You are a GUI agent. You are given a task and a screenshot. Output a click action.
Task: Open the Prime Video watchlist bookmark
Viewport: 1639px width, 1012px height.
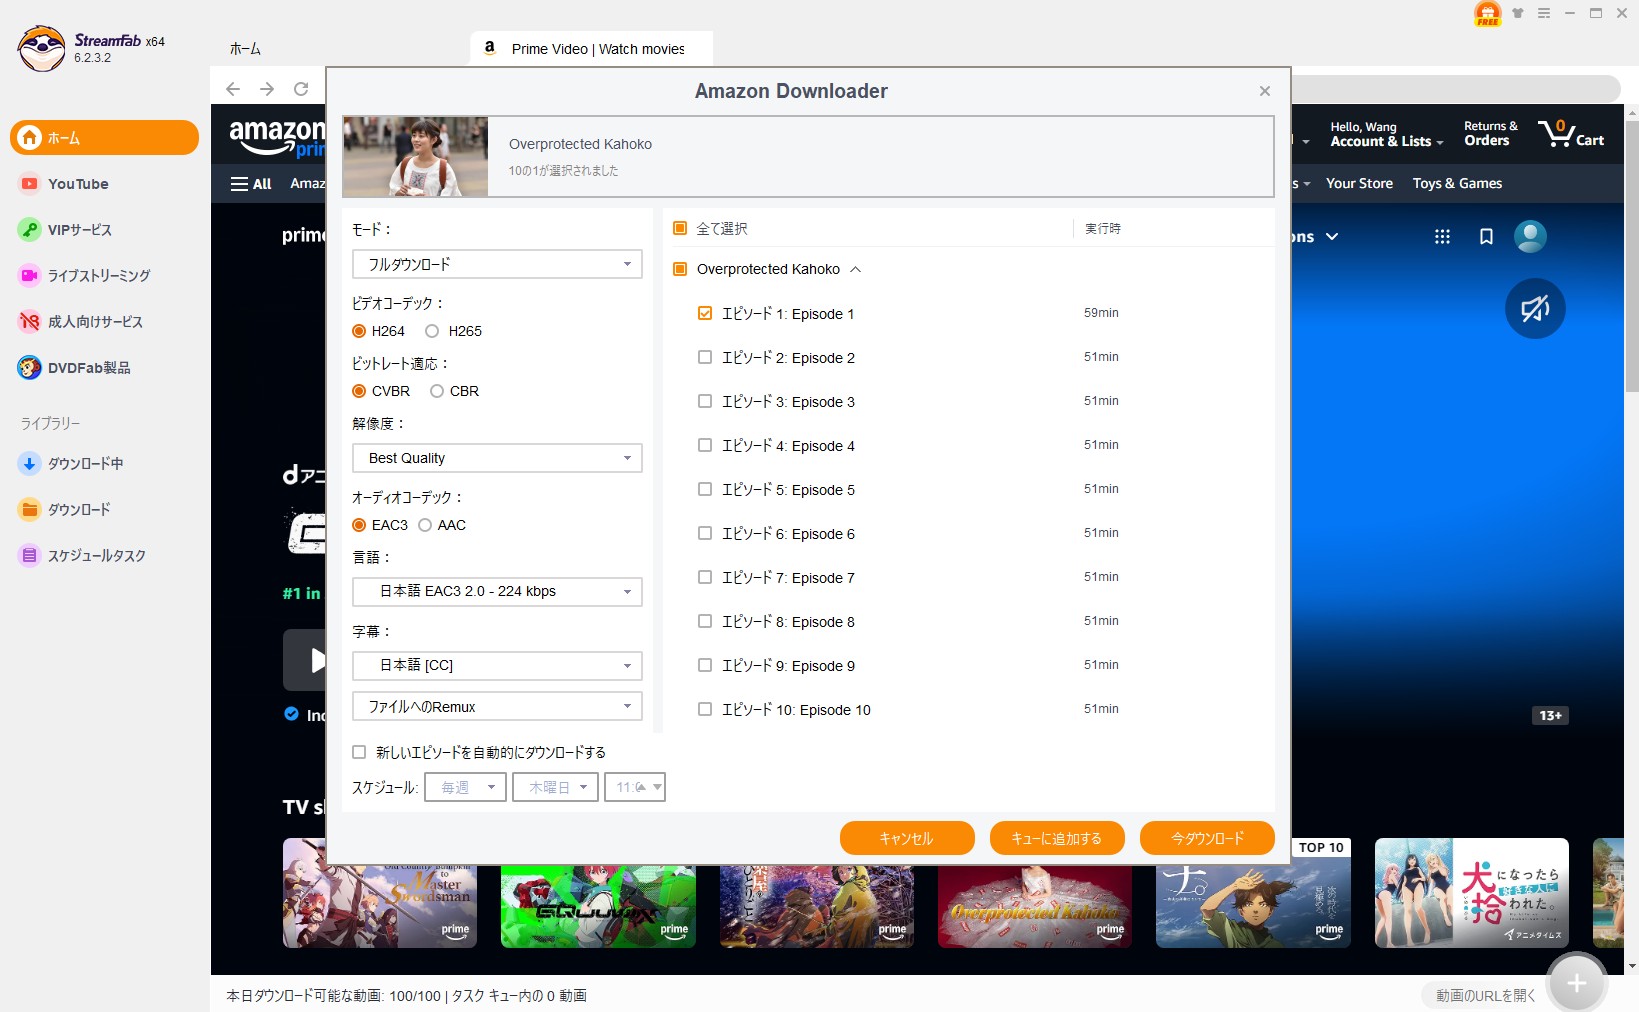[x=1486, y=237]
